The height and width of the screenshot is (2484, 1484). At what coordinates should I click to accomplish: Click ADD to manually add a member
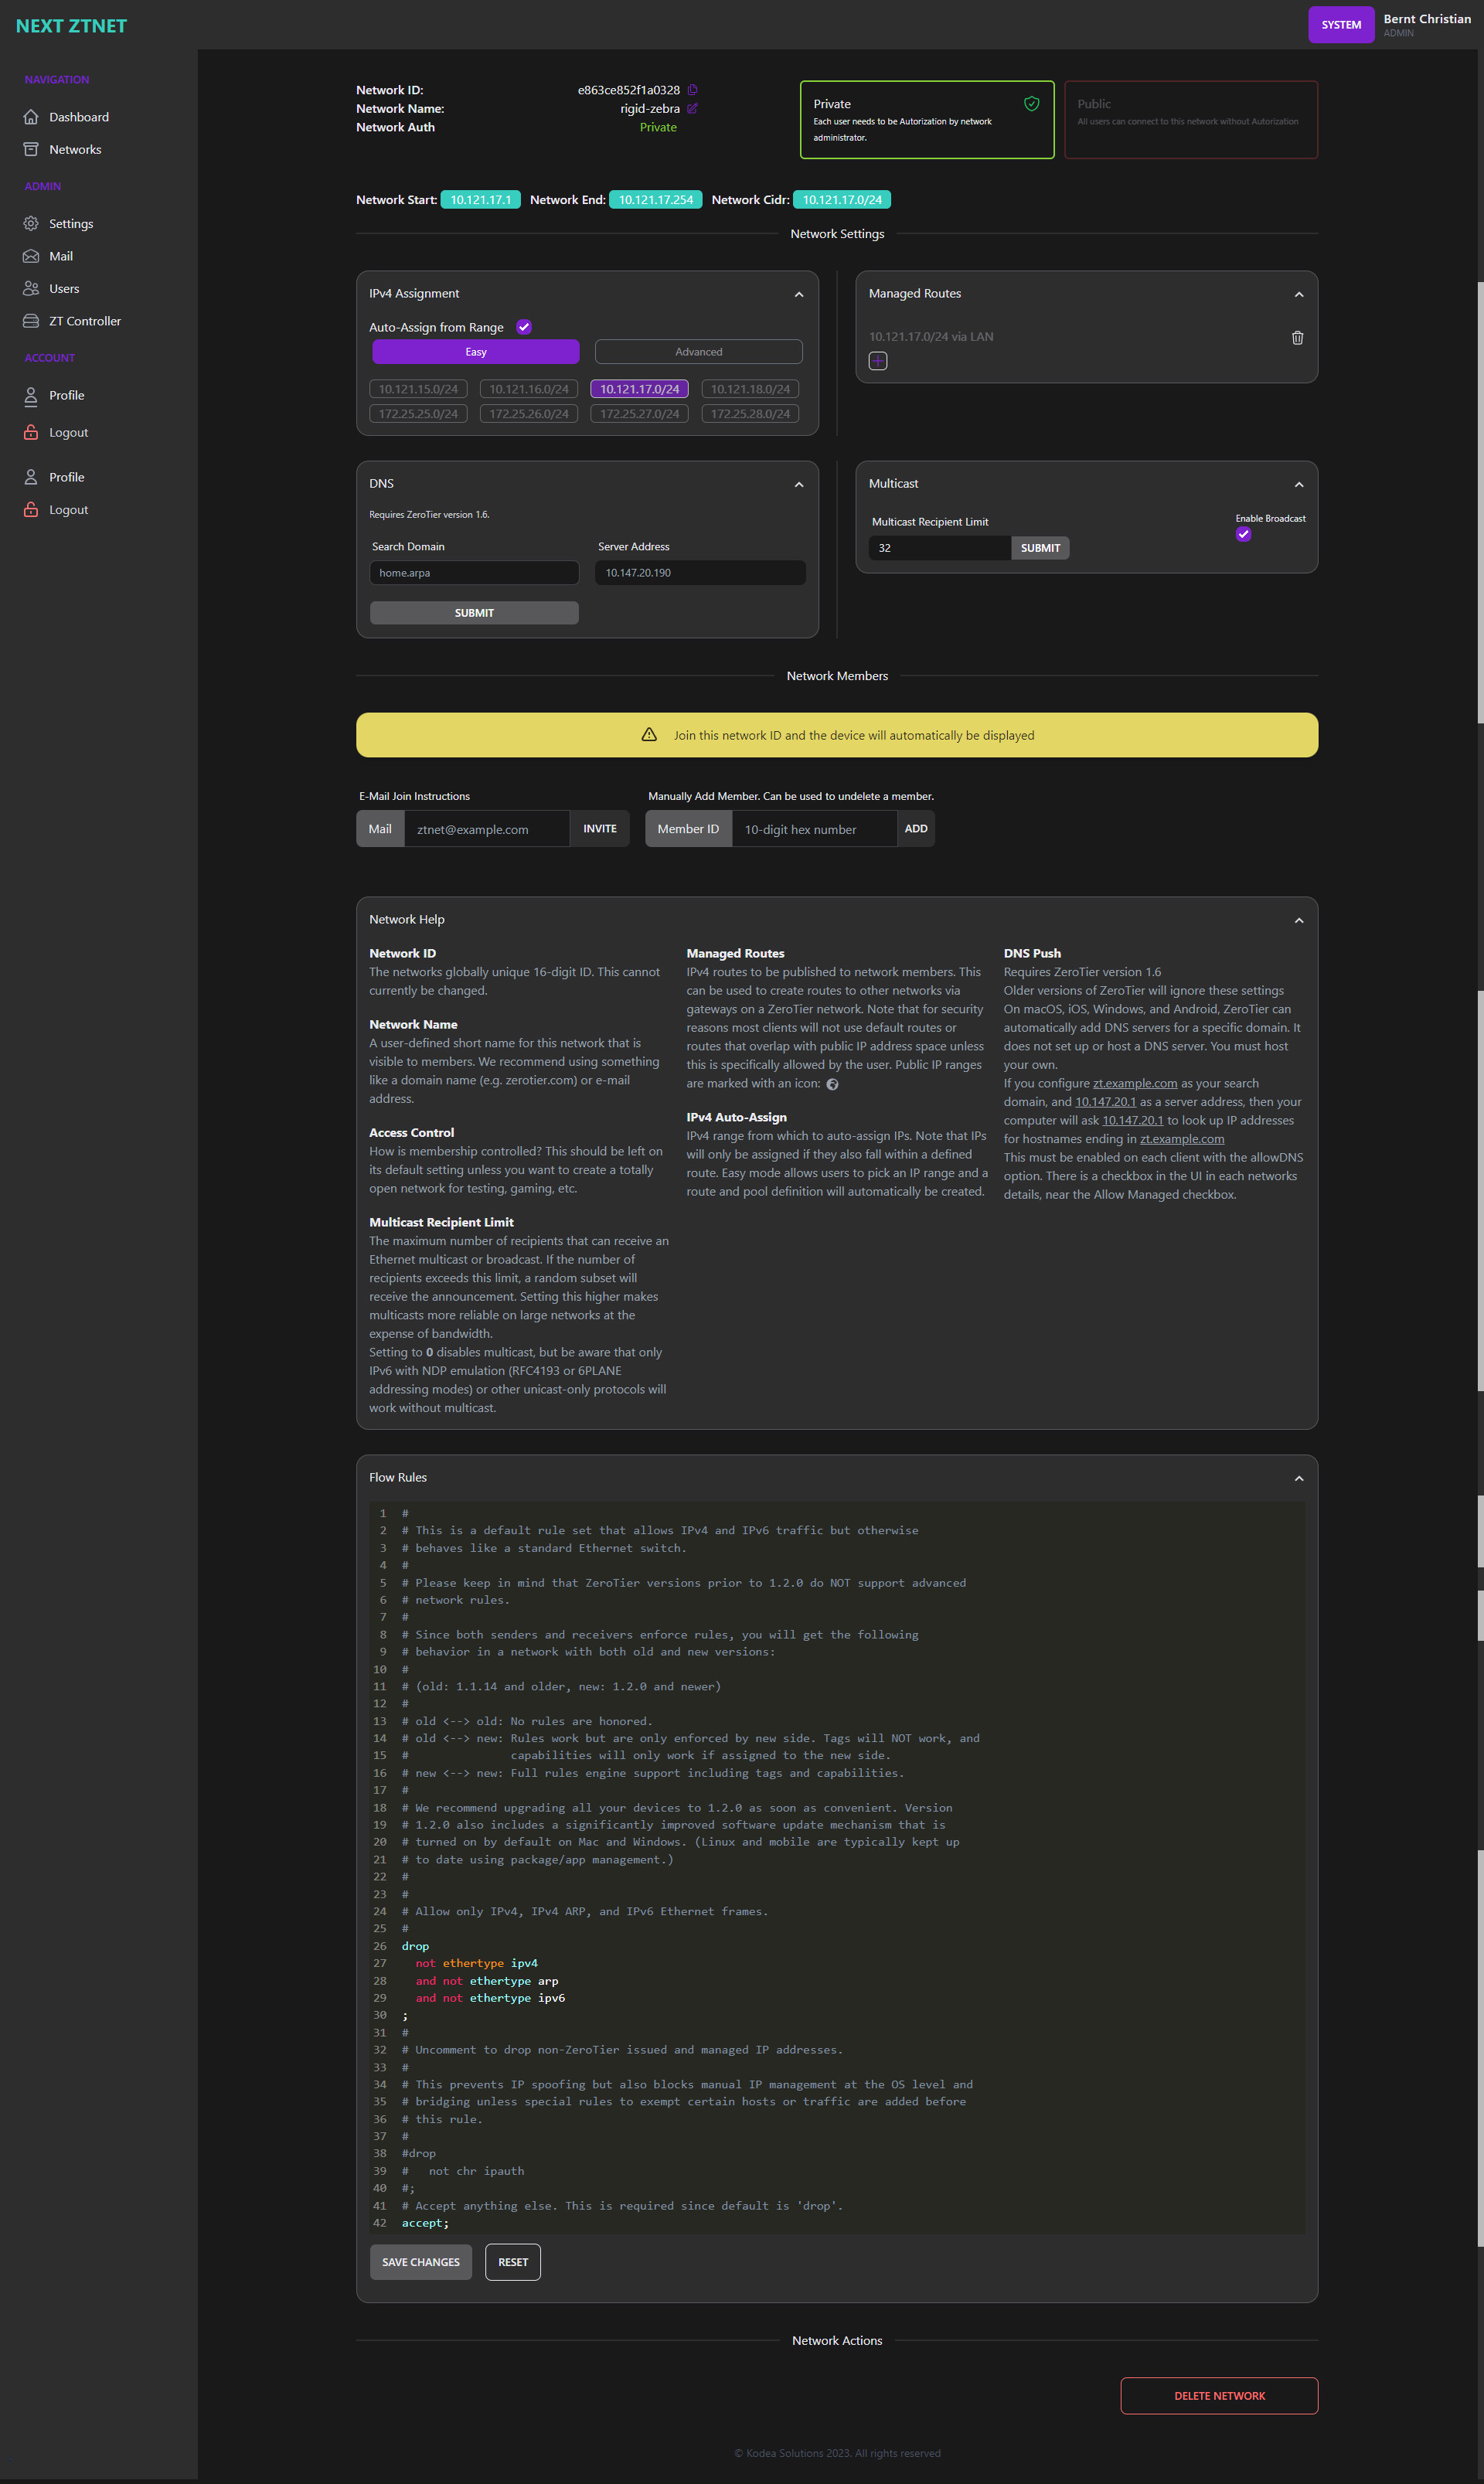[x=916, y=829]
